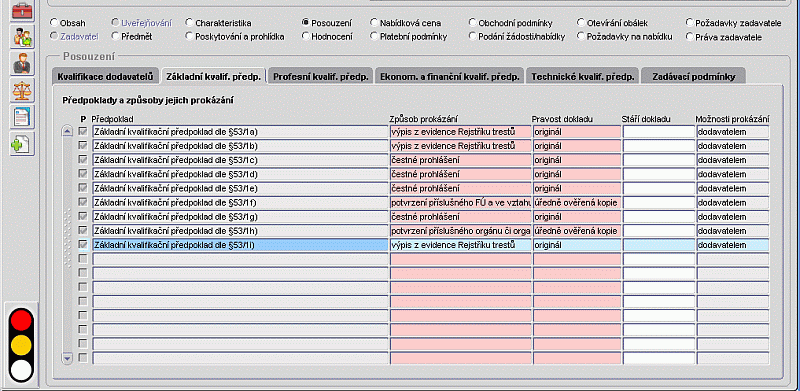Click the Pravost dokladu column header
Screen dimensions: 800x391
coord(562,119)
